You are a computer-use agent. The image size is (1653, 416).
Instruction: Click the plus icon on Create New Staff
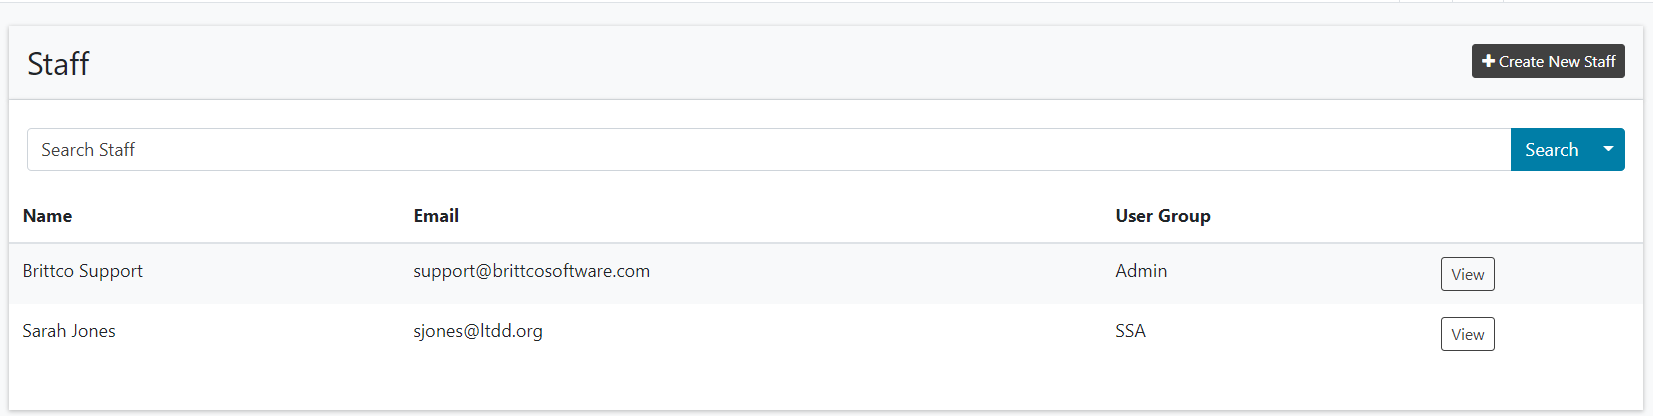point(1488,61)
